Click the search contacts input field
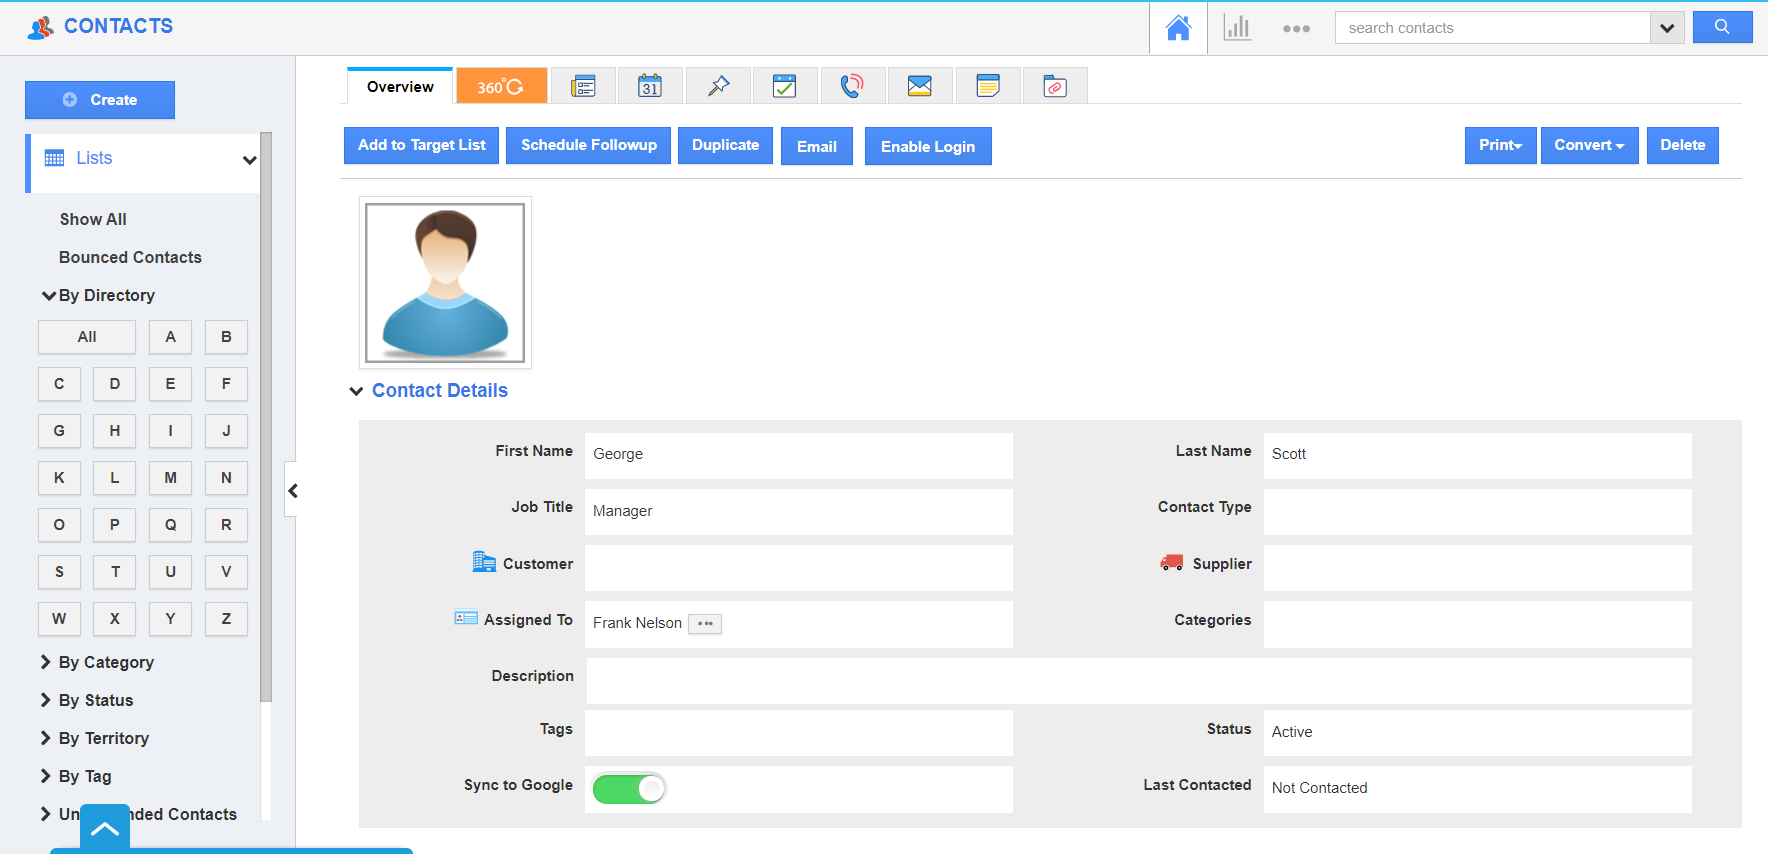This screenshot has width=1768, height=854. [1492, 28]
